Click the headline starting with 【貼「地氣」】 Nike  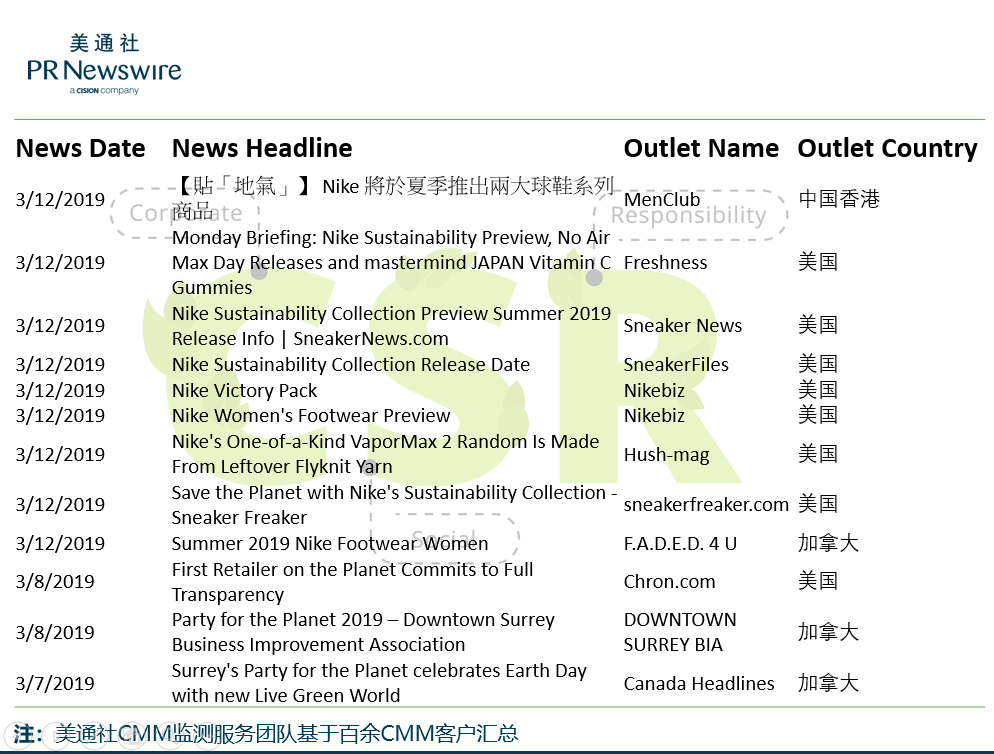pyautogui.click(x=393, y=198)
